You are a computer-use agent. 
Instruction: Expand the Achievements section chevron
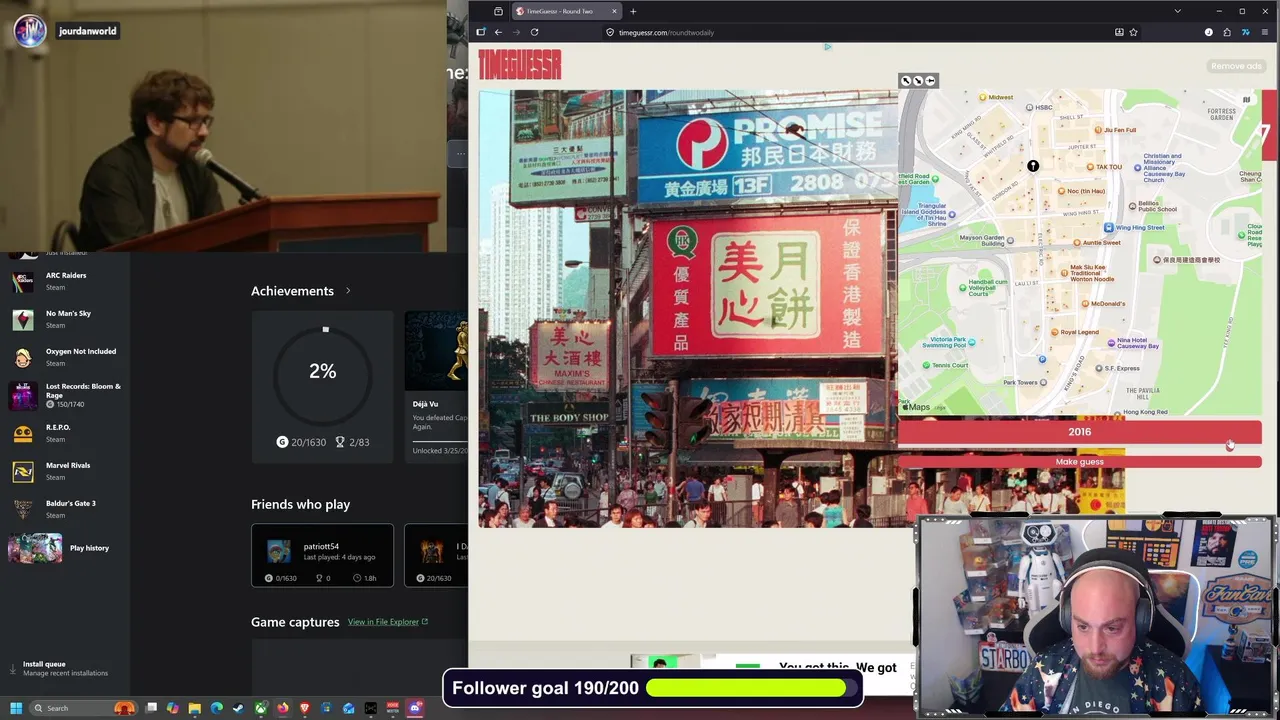(x=348, y=291)
